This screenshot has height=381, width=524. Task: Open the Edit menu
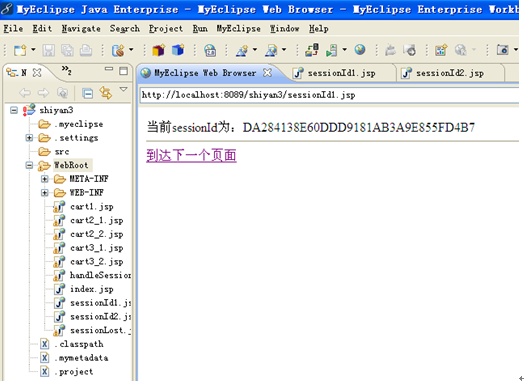42,29
